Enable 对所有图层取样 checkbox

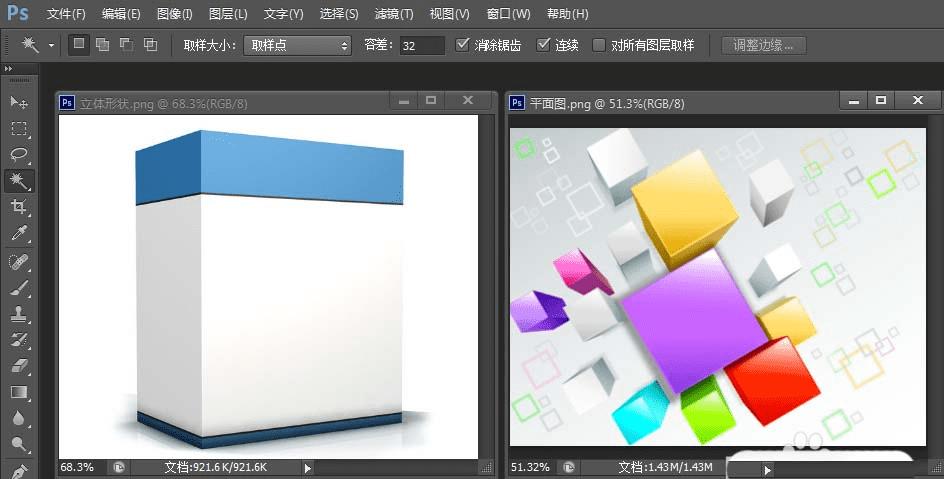[x=599, y=45]
